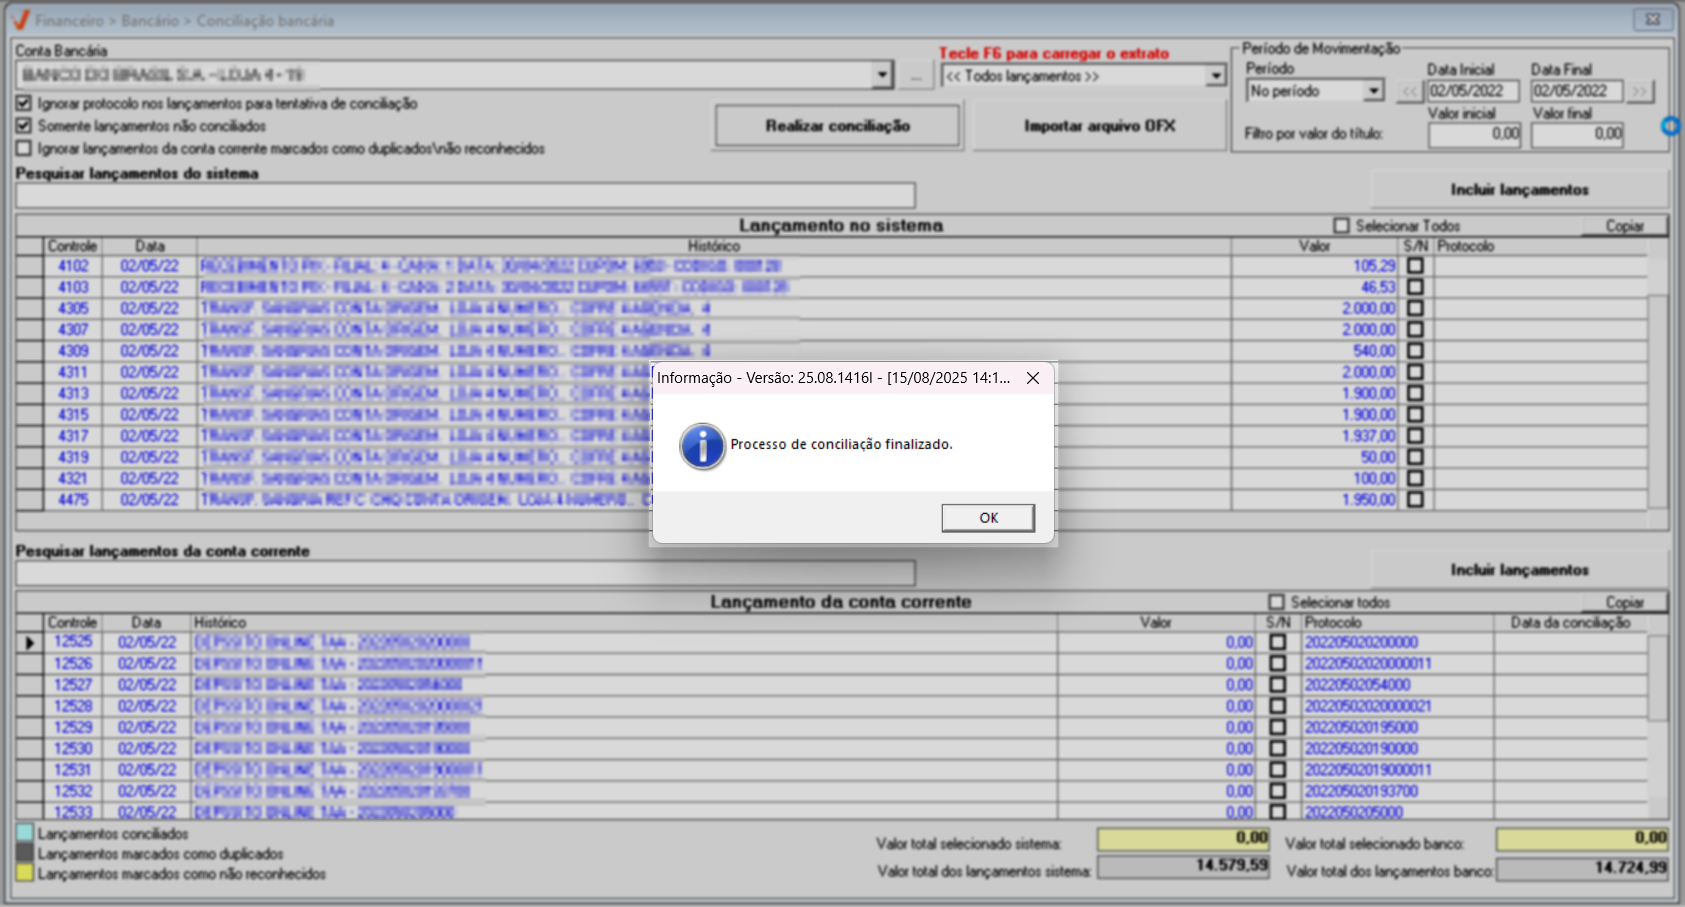Tick S/N checkbox for bank entry 12528
Viewport: 1685px width, 907px height.
(x=1278, y=706)
